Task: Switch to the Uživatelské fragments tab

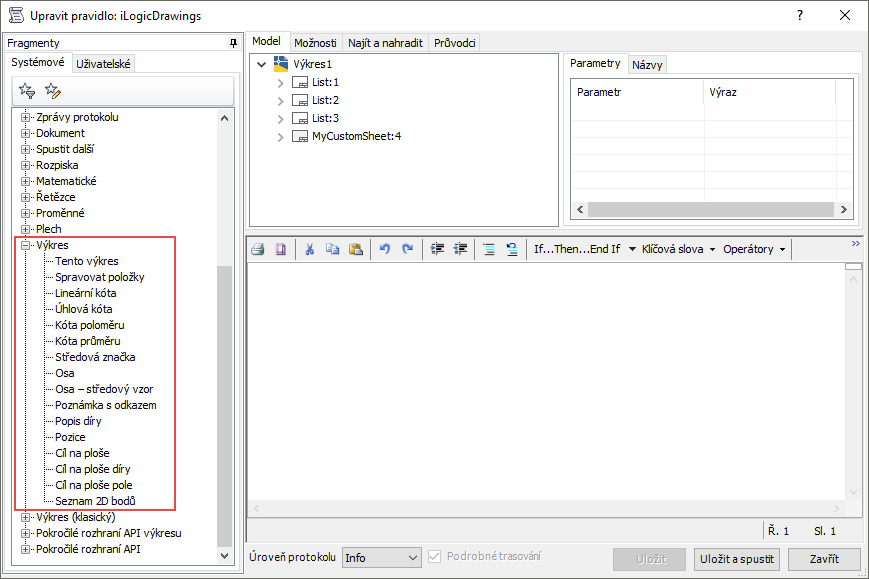Action: pos(103,64)
